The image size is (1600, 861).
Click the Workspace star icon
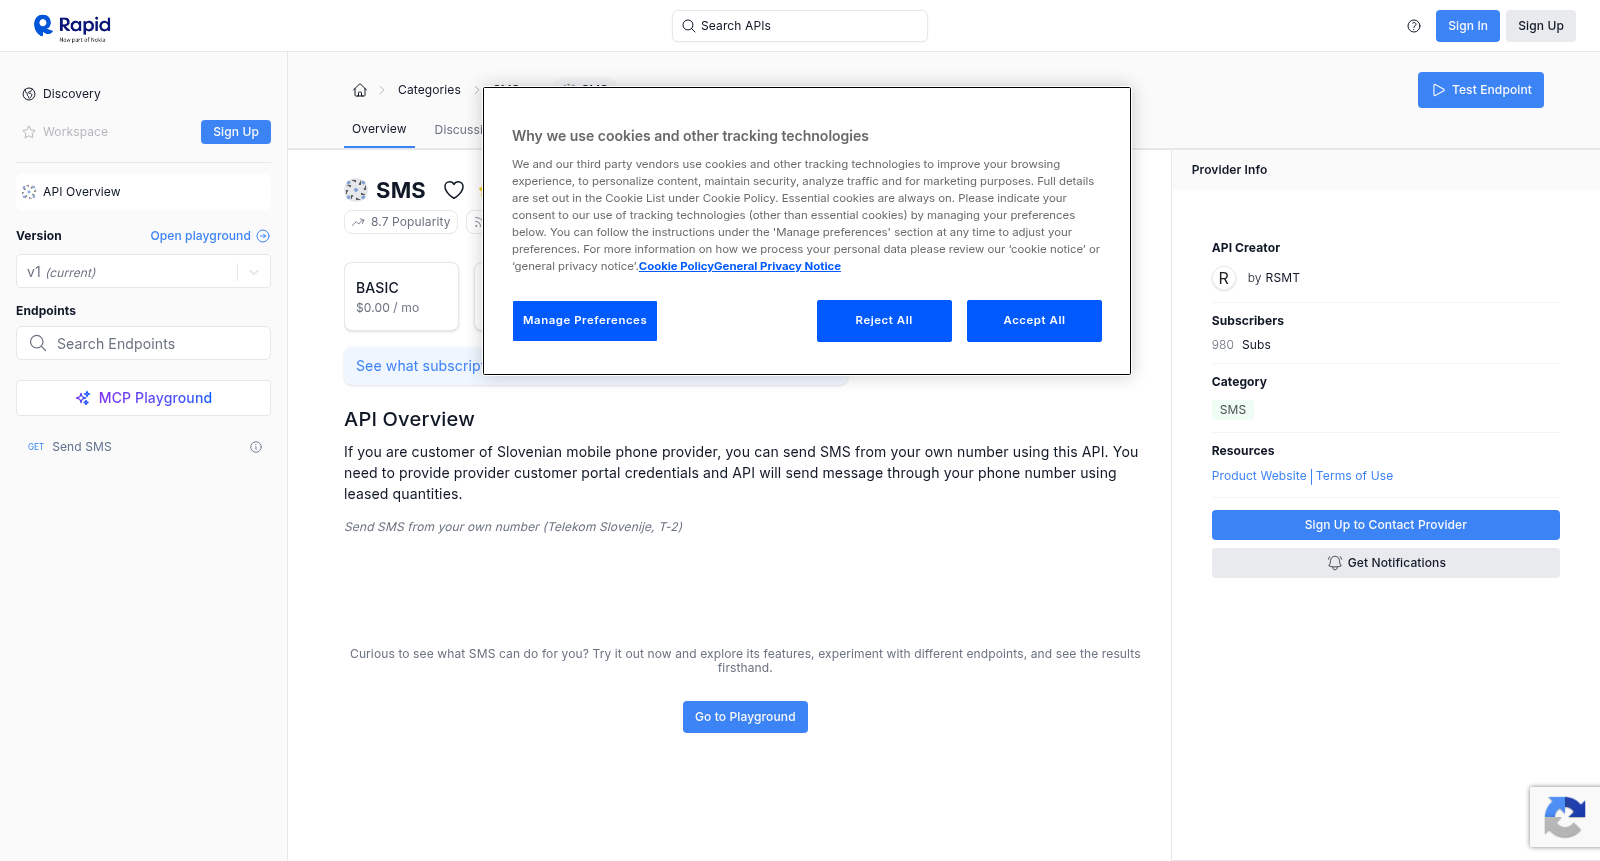coord(29,132)
